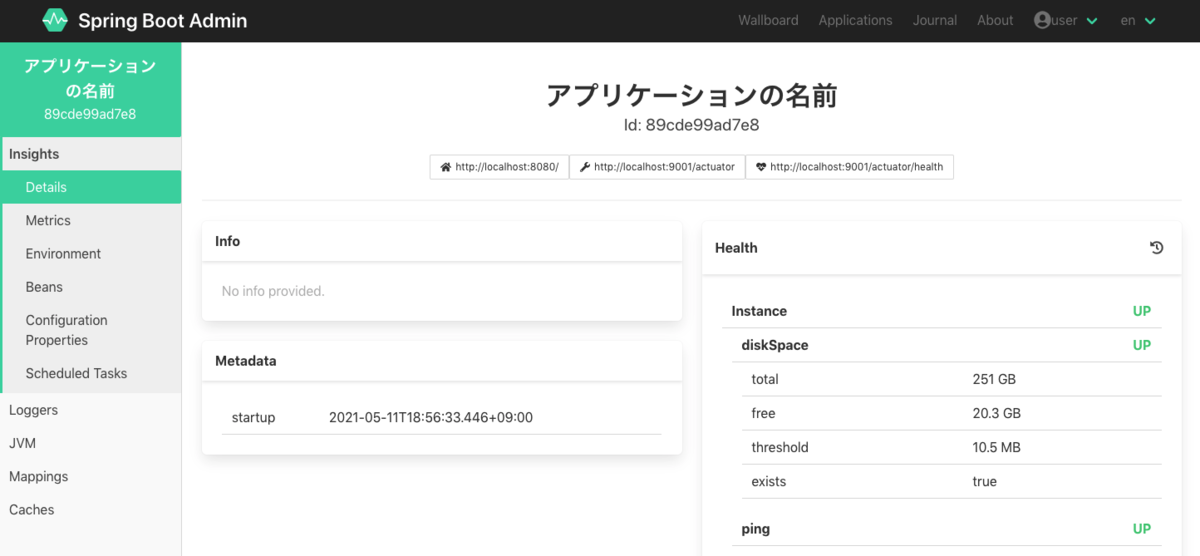Click the localhost:9001/actuator/health link button
Screen dimensions: 1200x556
point(849,167)
